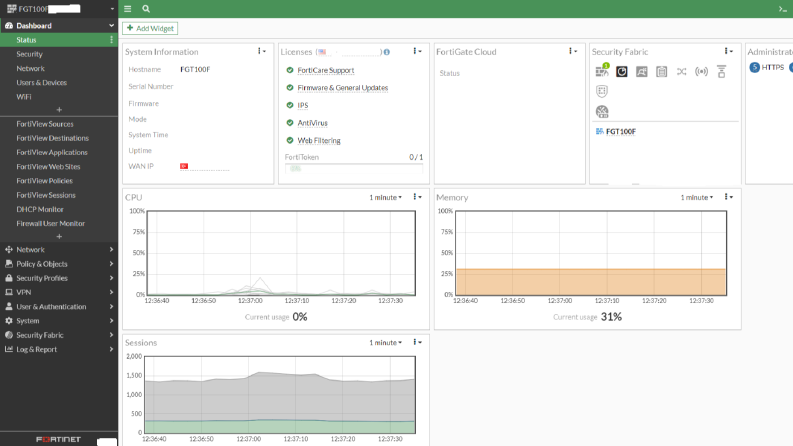The image size is (793, 446).
Task: Expand the Security Fabric sidebar menu
Action: coord(59,335)
